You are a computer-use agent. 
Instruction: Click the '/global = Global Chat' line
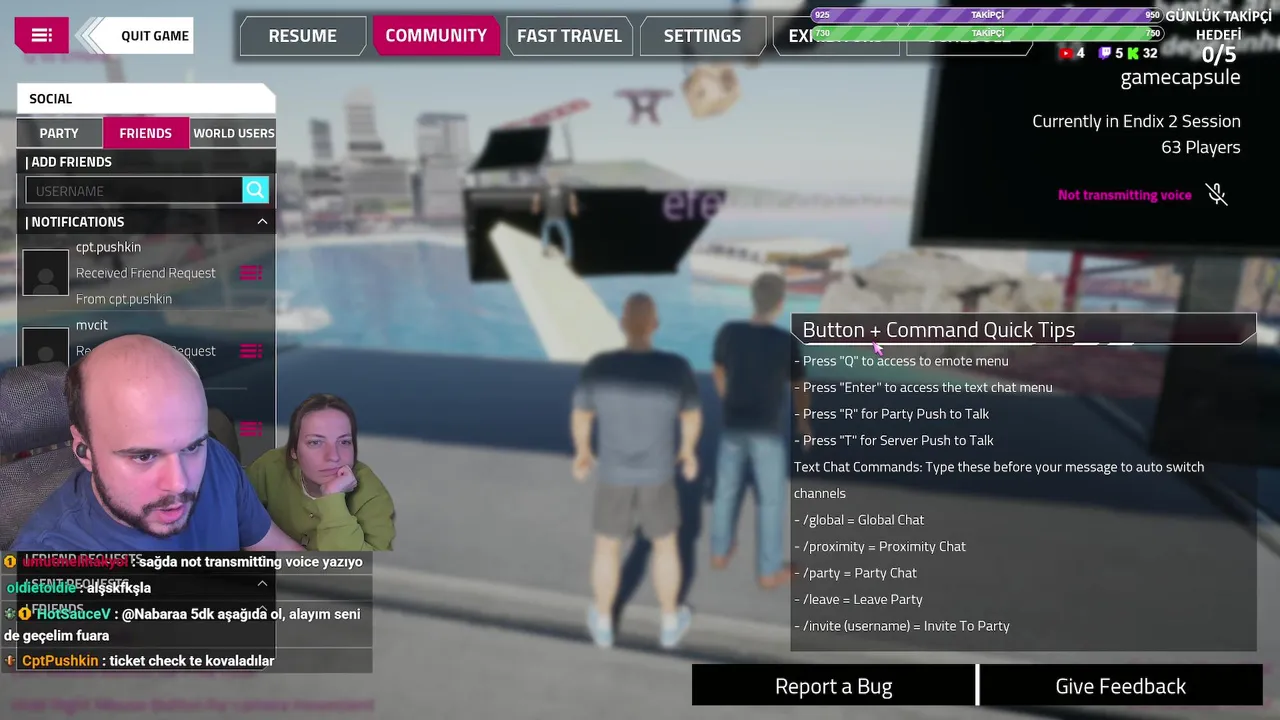[x=859, y=520]
